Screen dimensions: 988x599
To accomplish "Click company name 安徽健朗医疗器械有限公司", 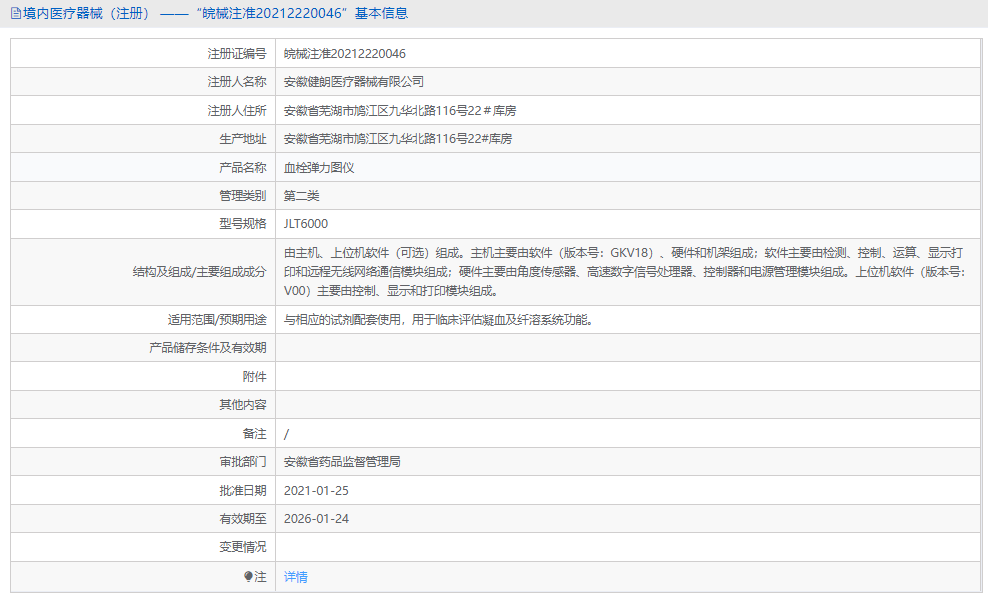I will (353, 82).
